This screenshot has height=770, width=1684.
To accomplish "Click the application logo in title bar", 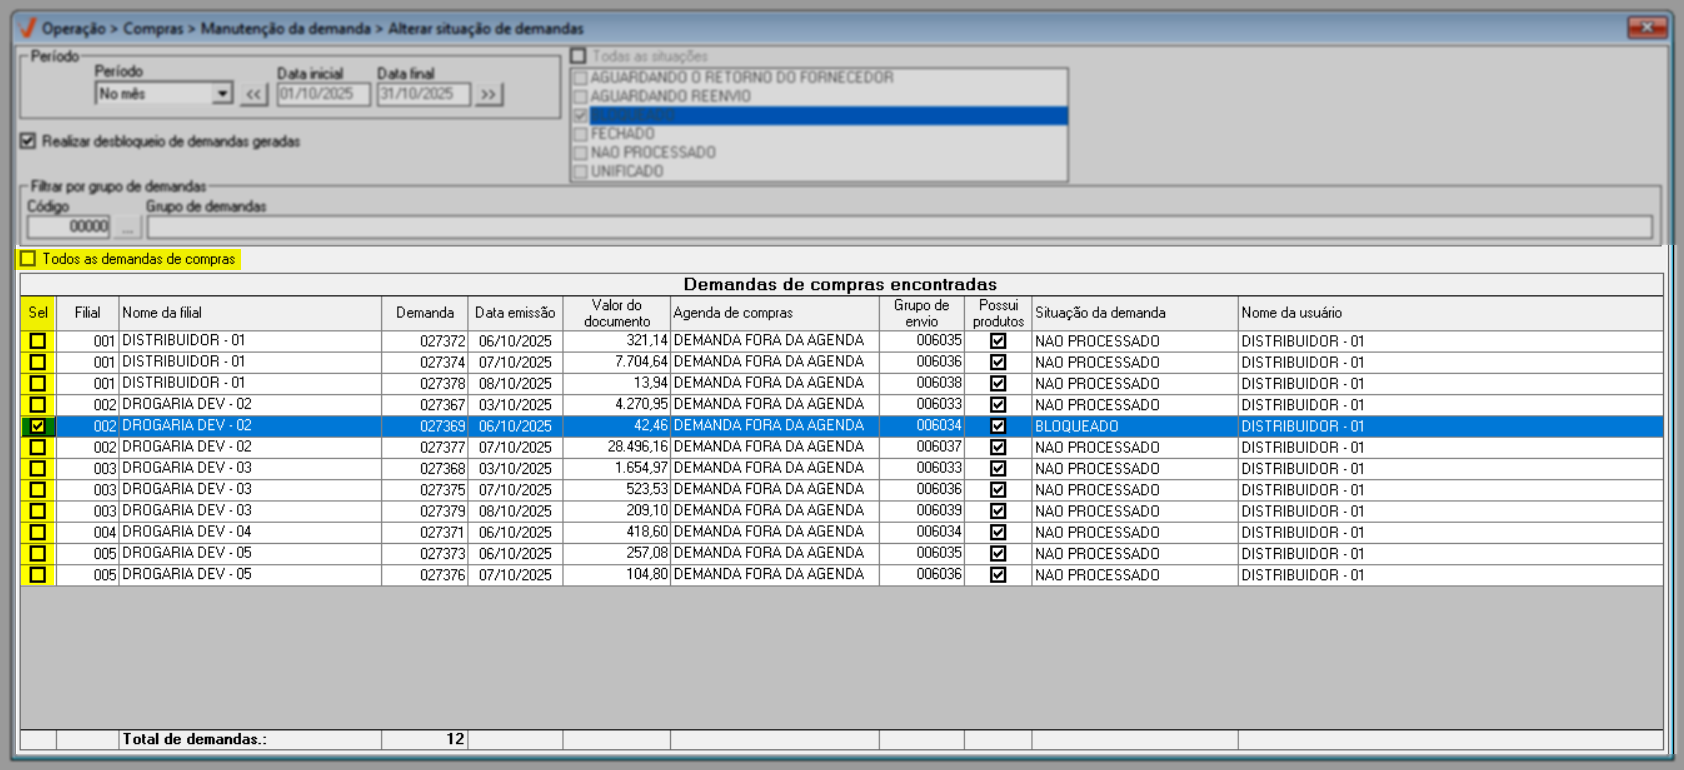I will [28, 28].
